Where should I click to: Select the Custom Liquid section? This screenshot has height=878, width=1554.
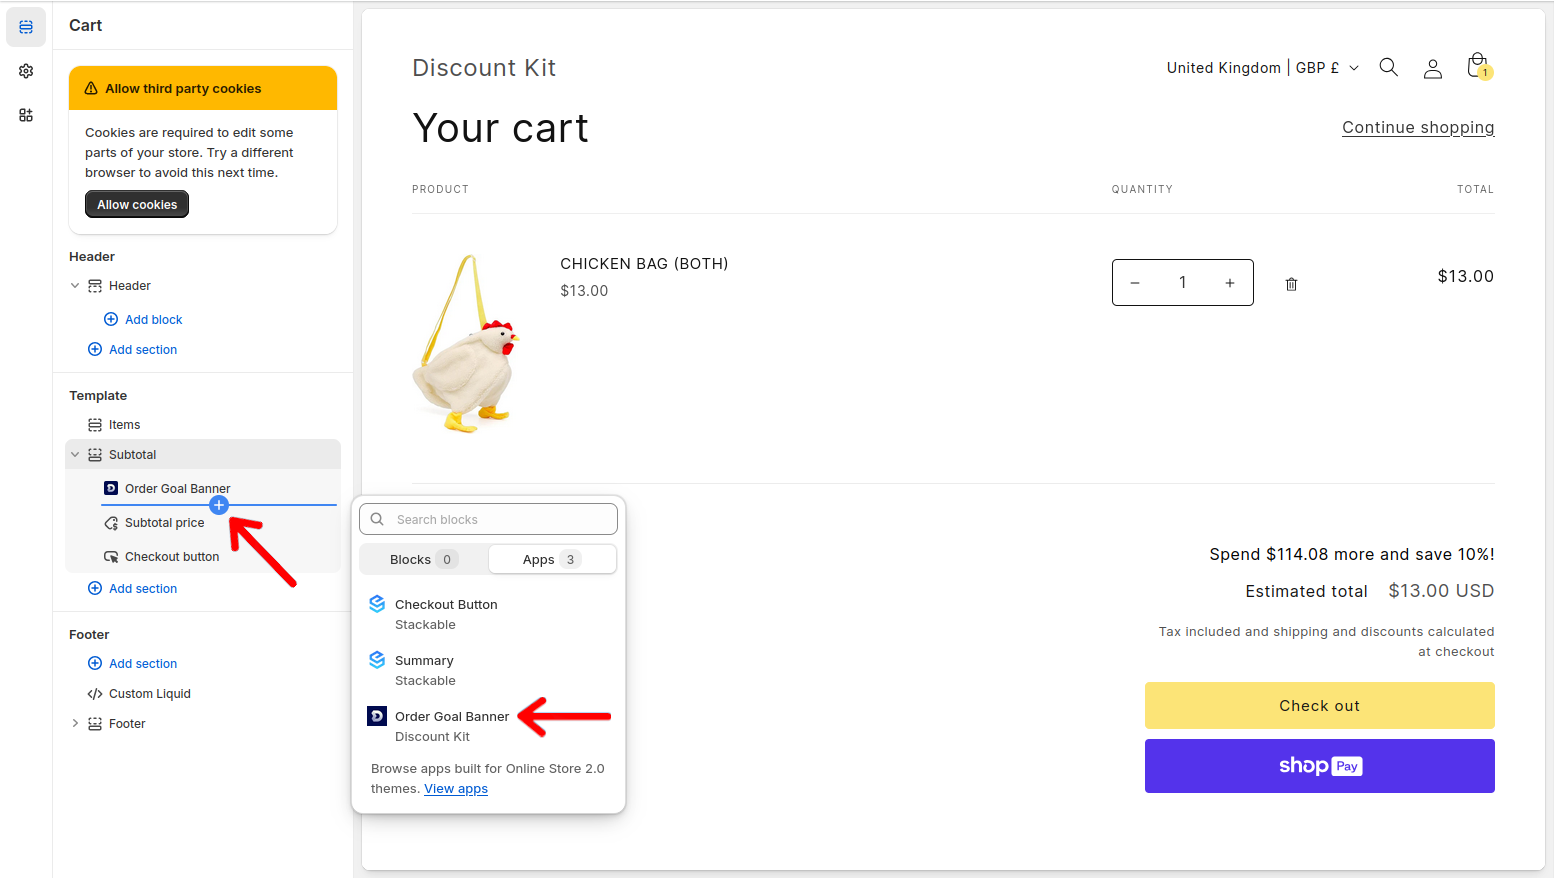[x=149, y=693]
